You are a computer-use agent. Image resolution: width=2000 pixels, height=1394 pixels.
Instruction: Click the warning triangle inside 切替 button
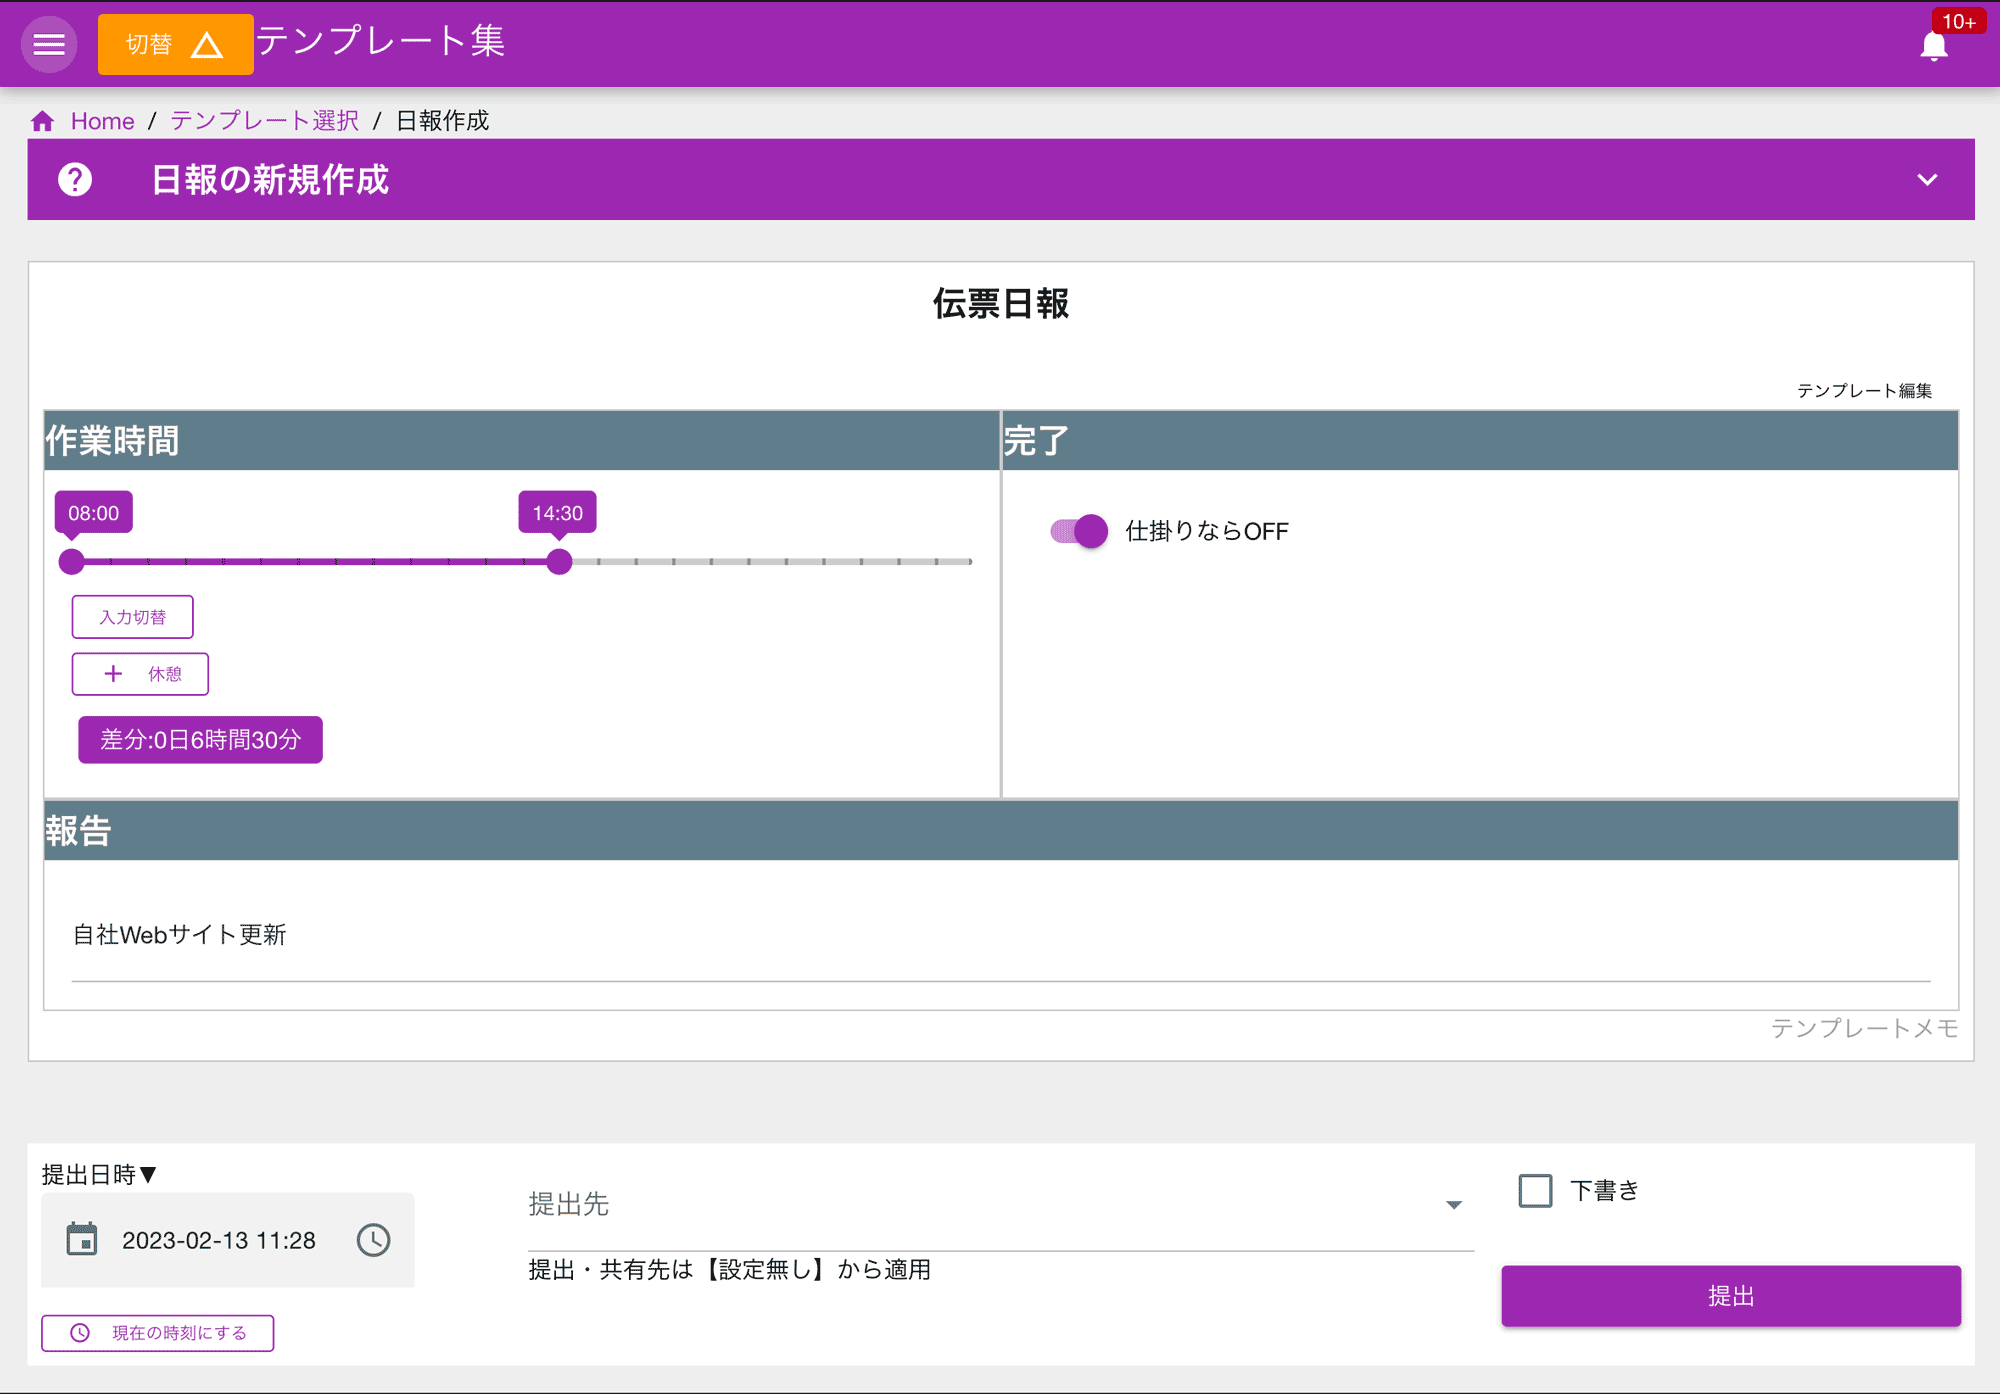(207, 44)
